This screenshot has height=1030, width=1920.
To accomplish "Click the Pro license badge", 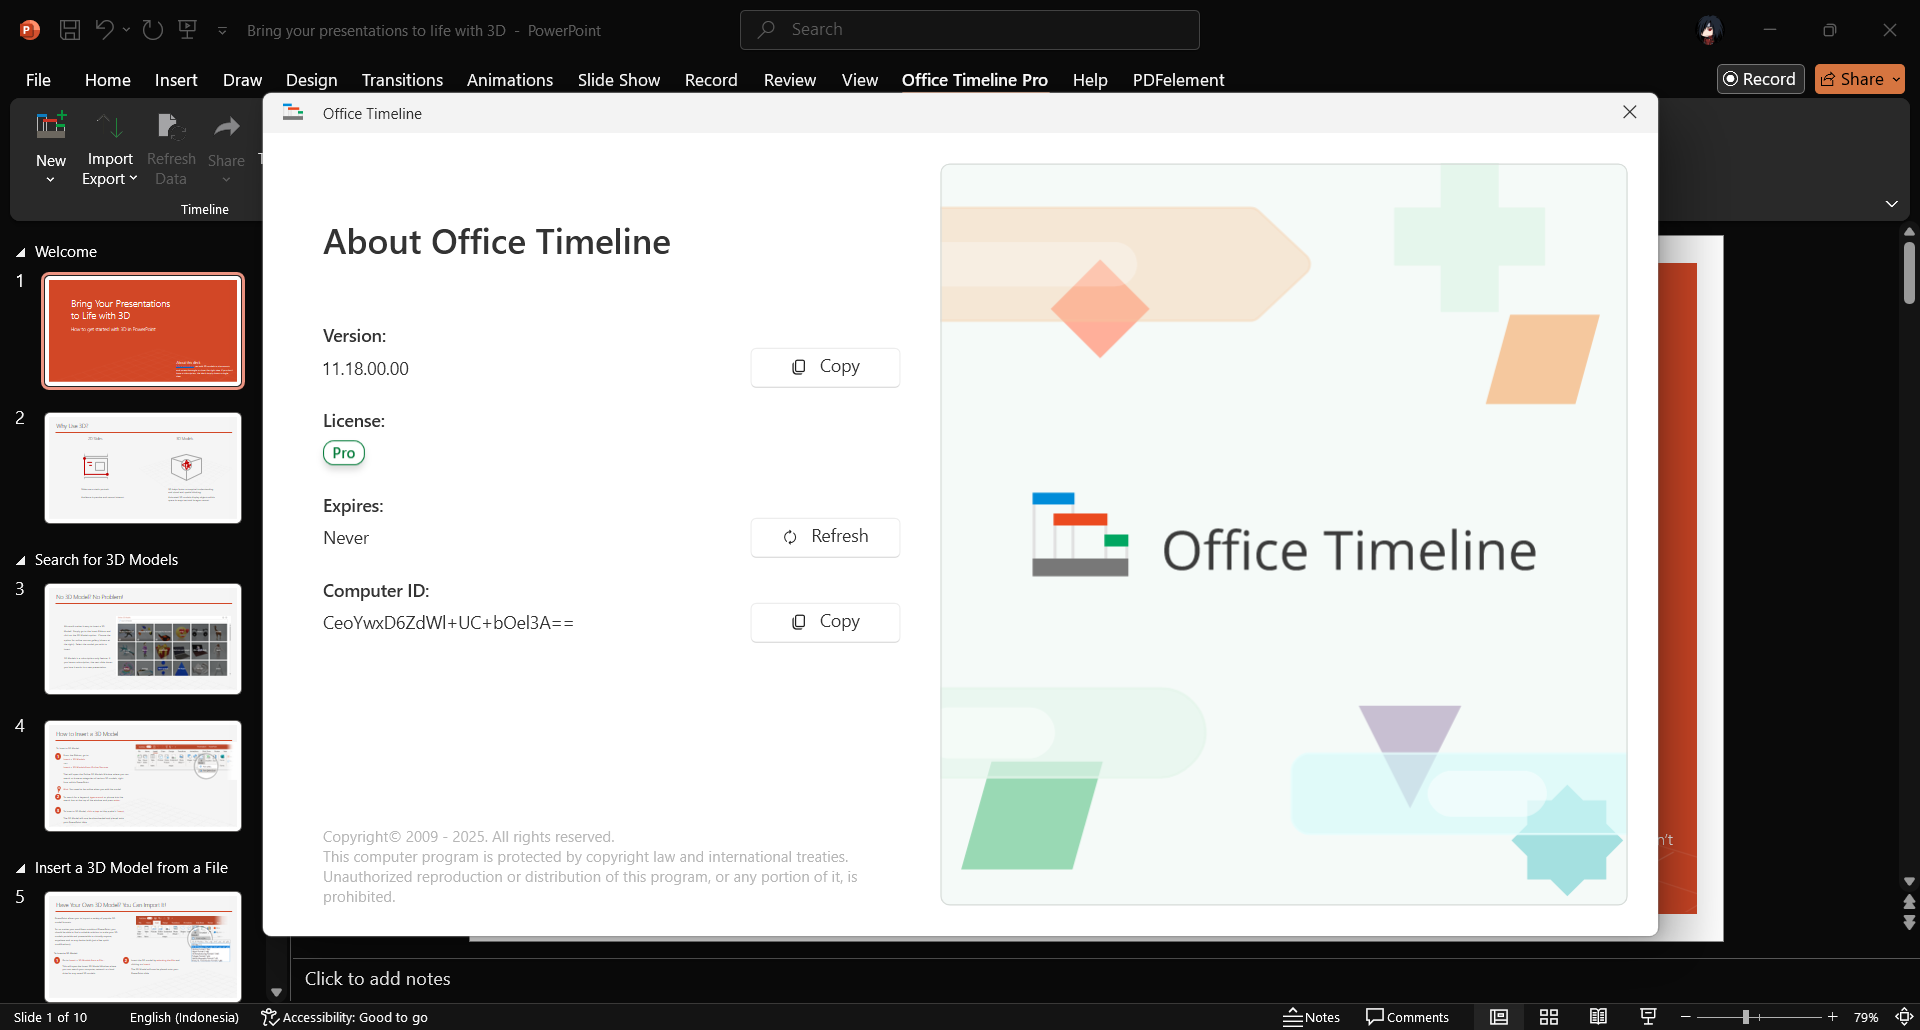I will pos(344,453).
